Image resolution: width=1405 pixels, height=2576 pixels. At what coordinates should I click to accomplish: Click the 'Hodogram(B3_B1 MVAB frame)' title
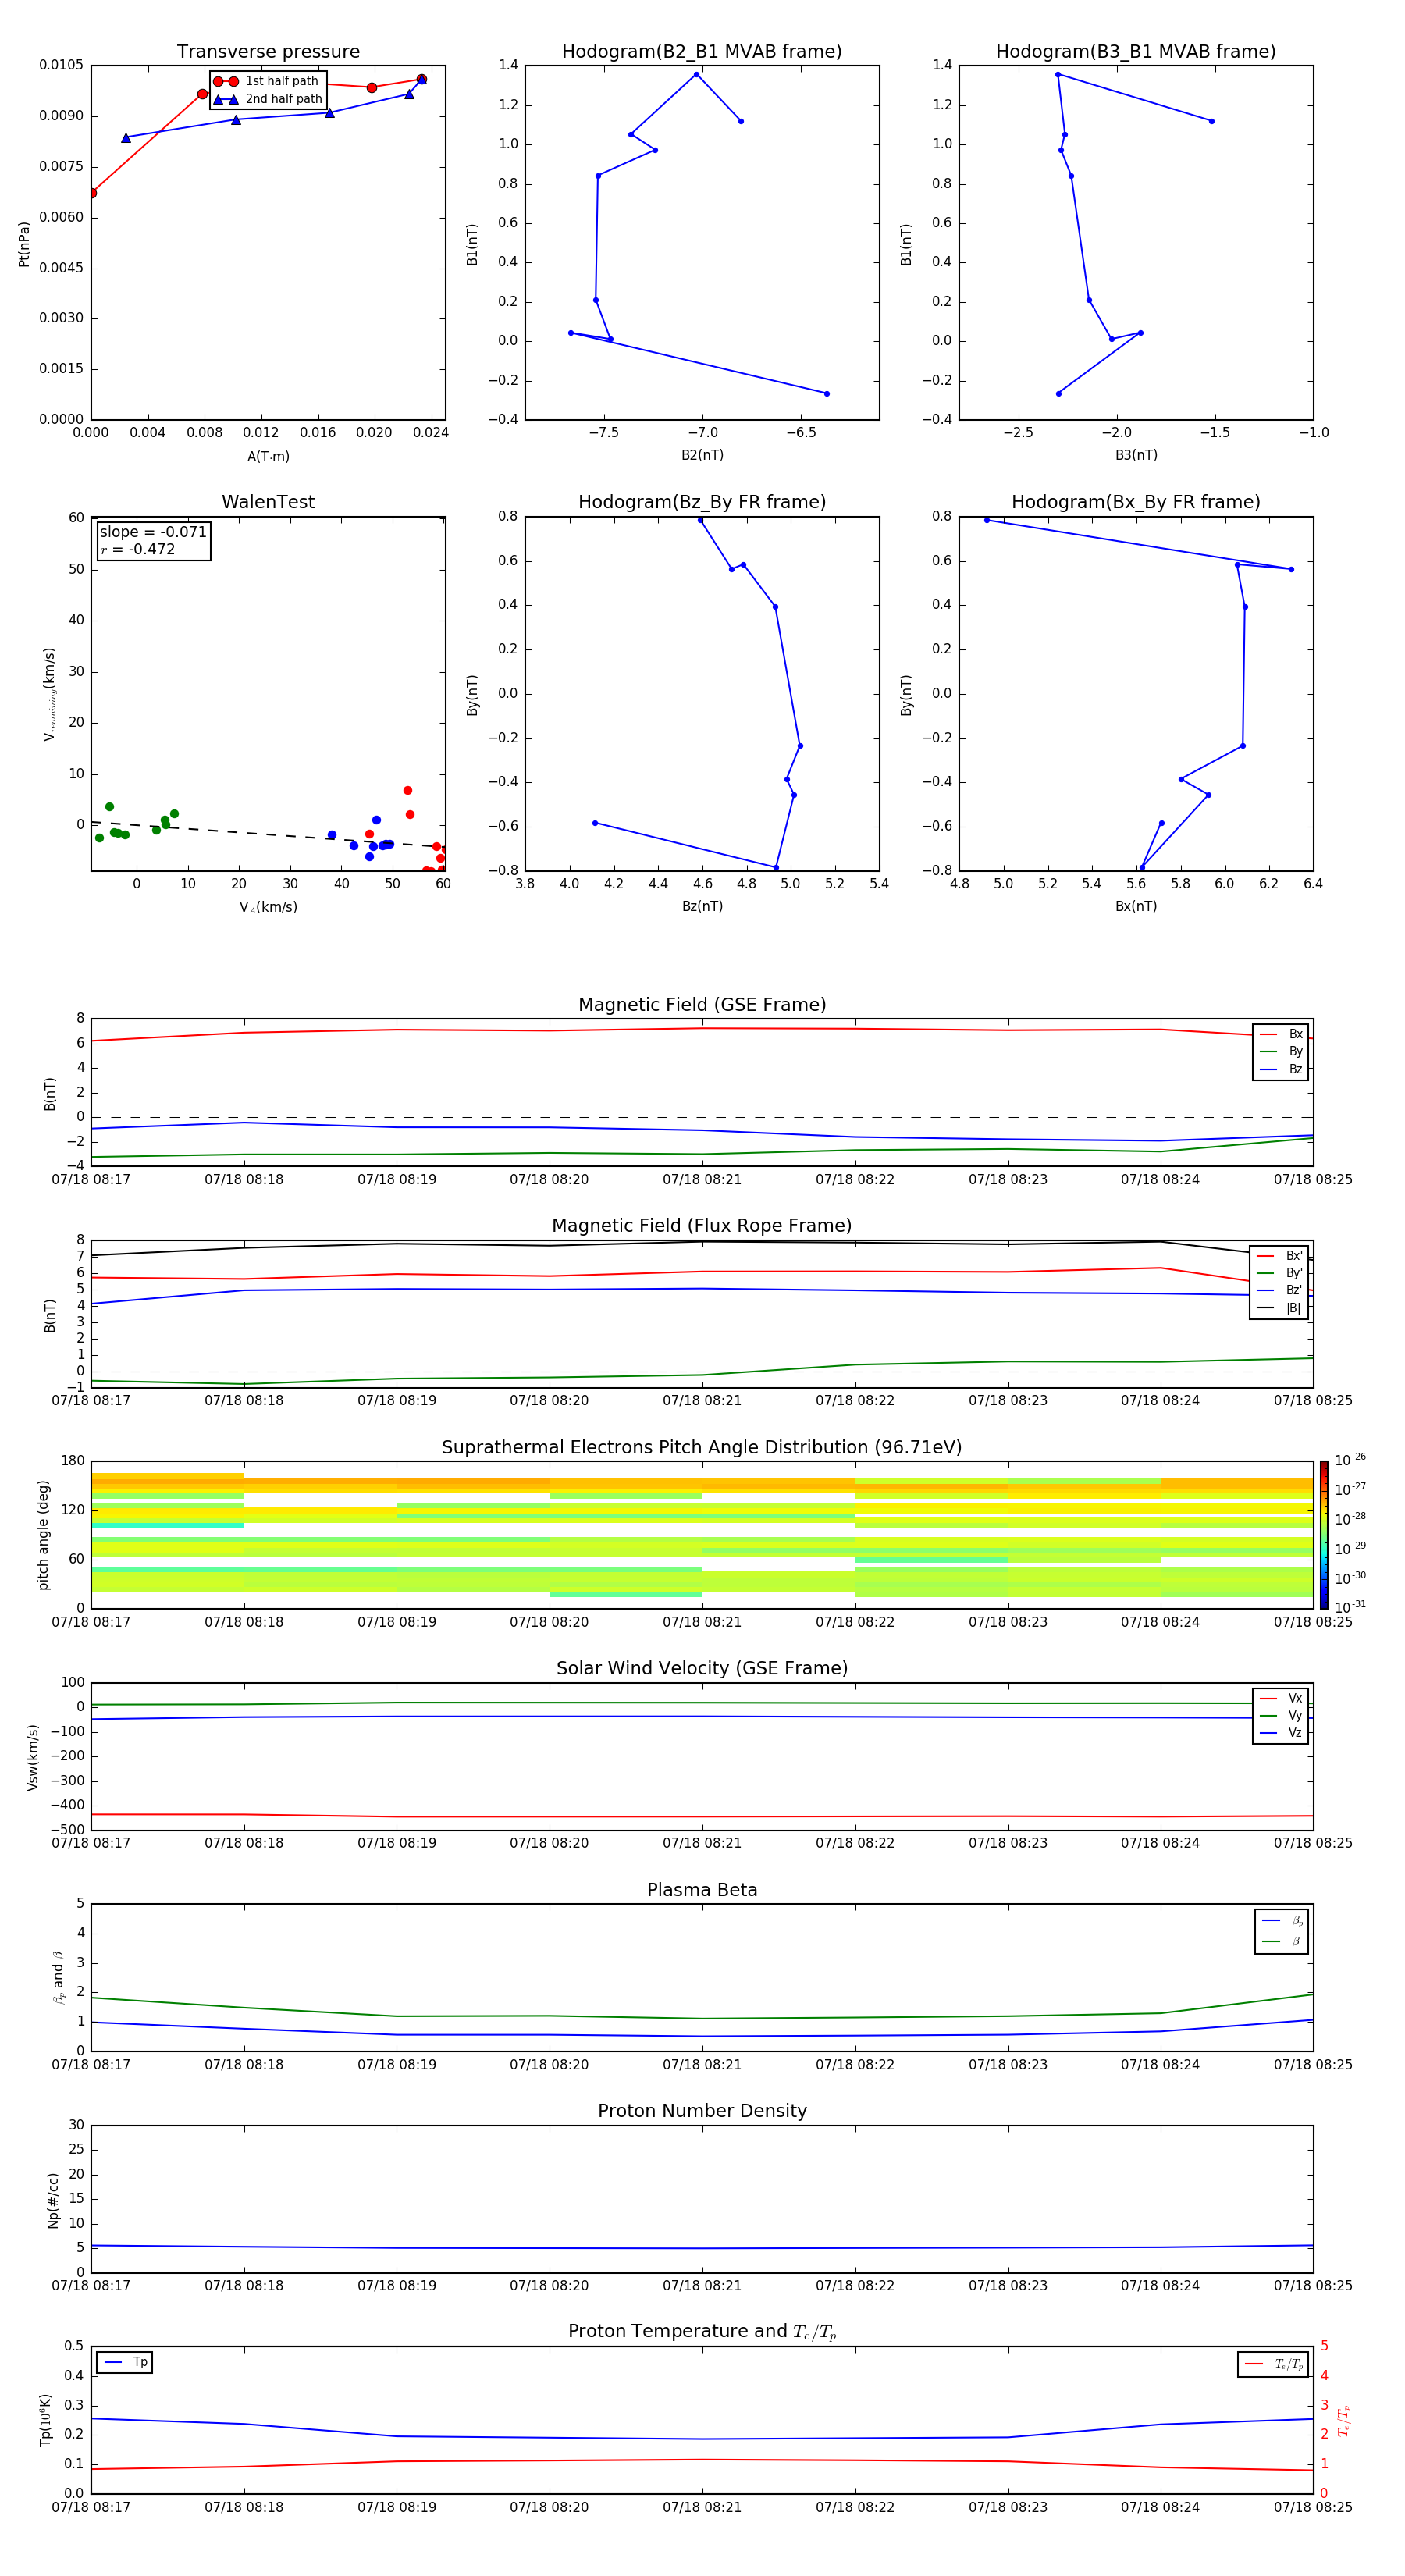click(1136, 51)
